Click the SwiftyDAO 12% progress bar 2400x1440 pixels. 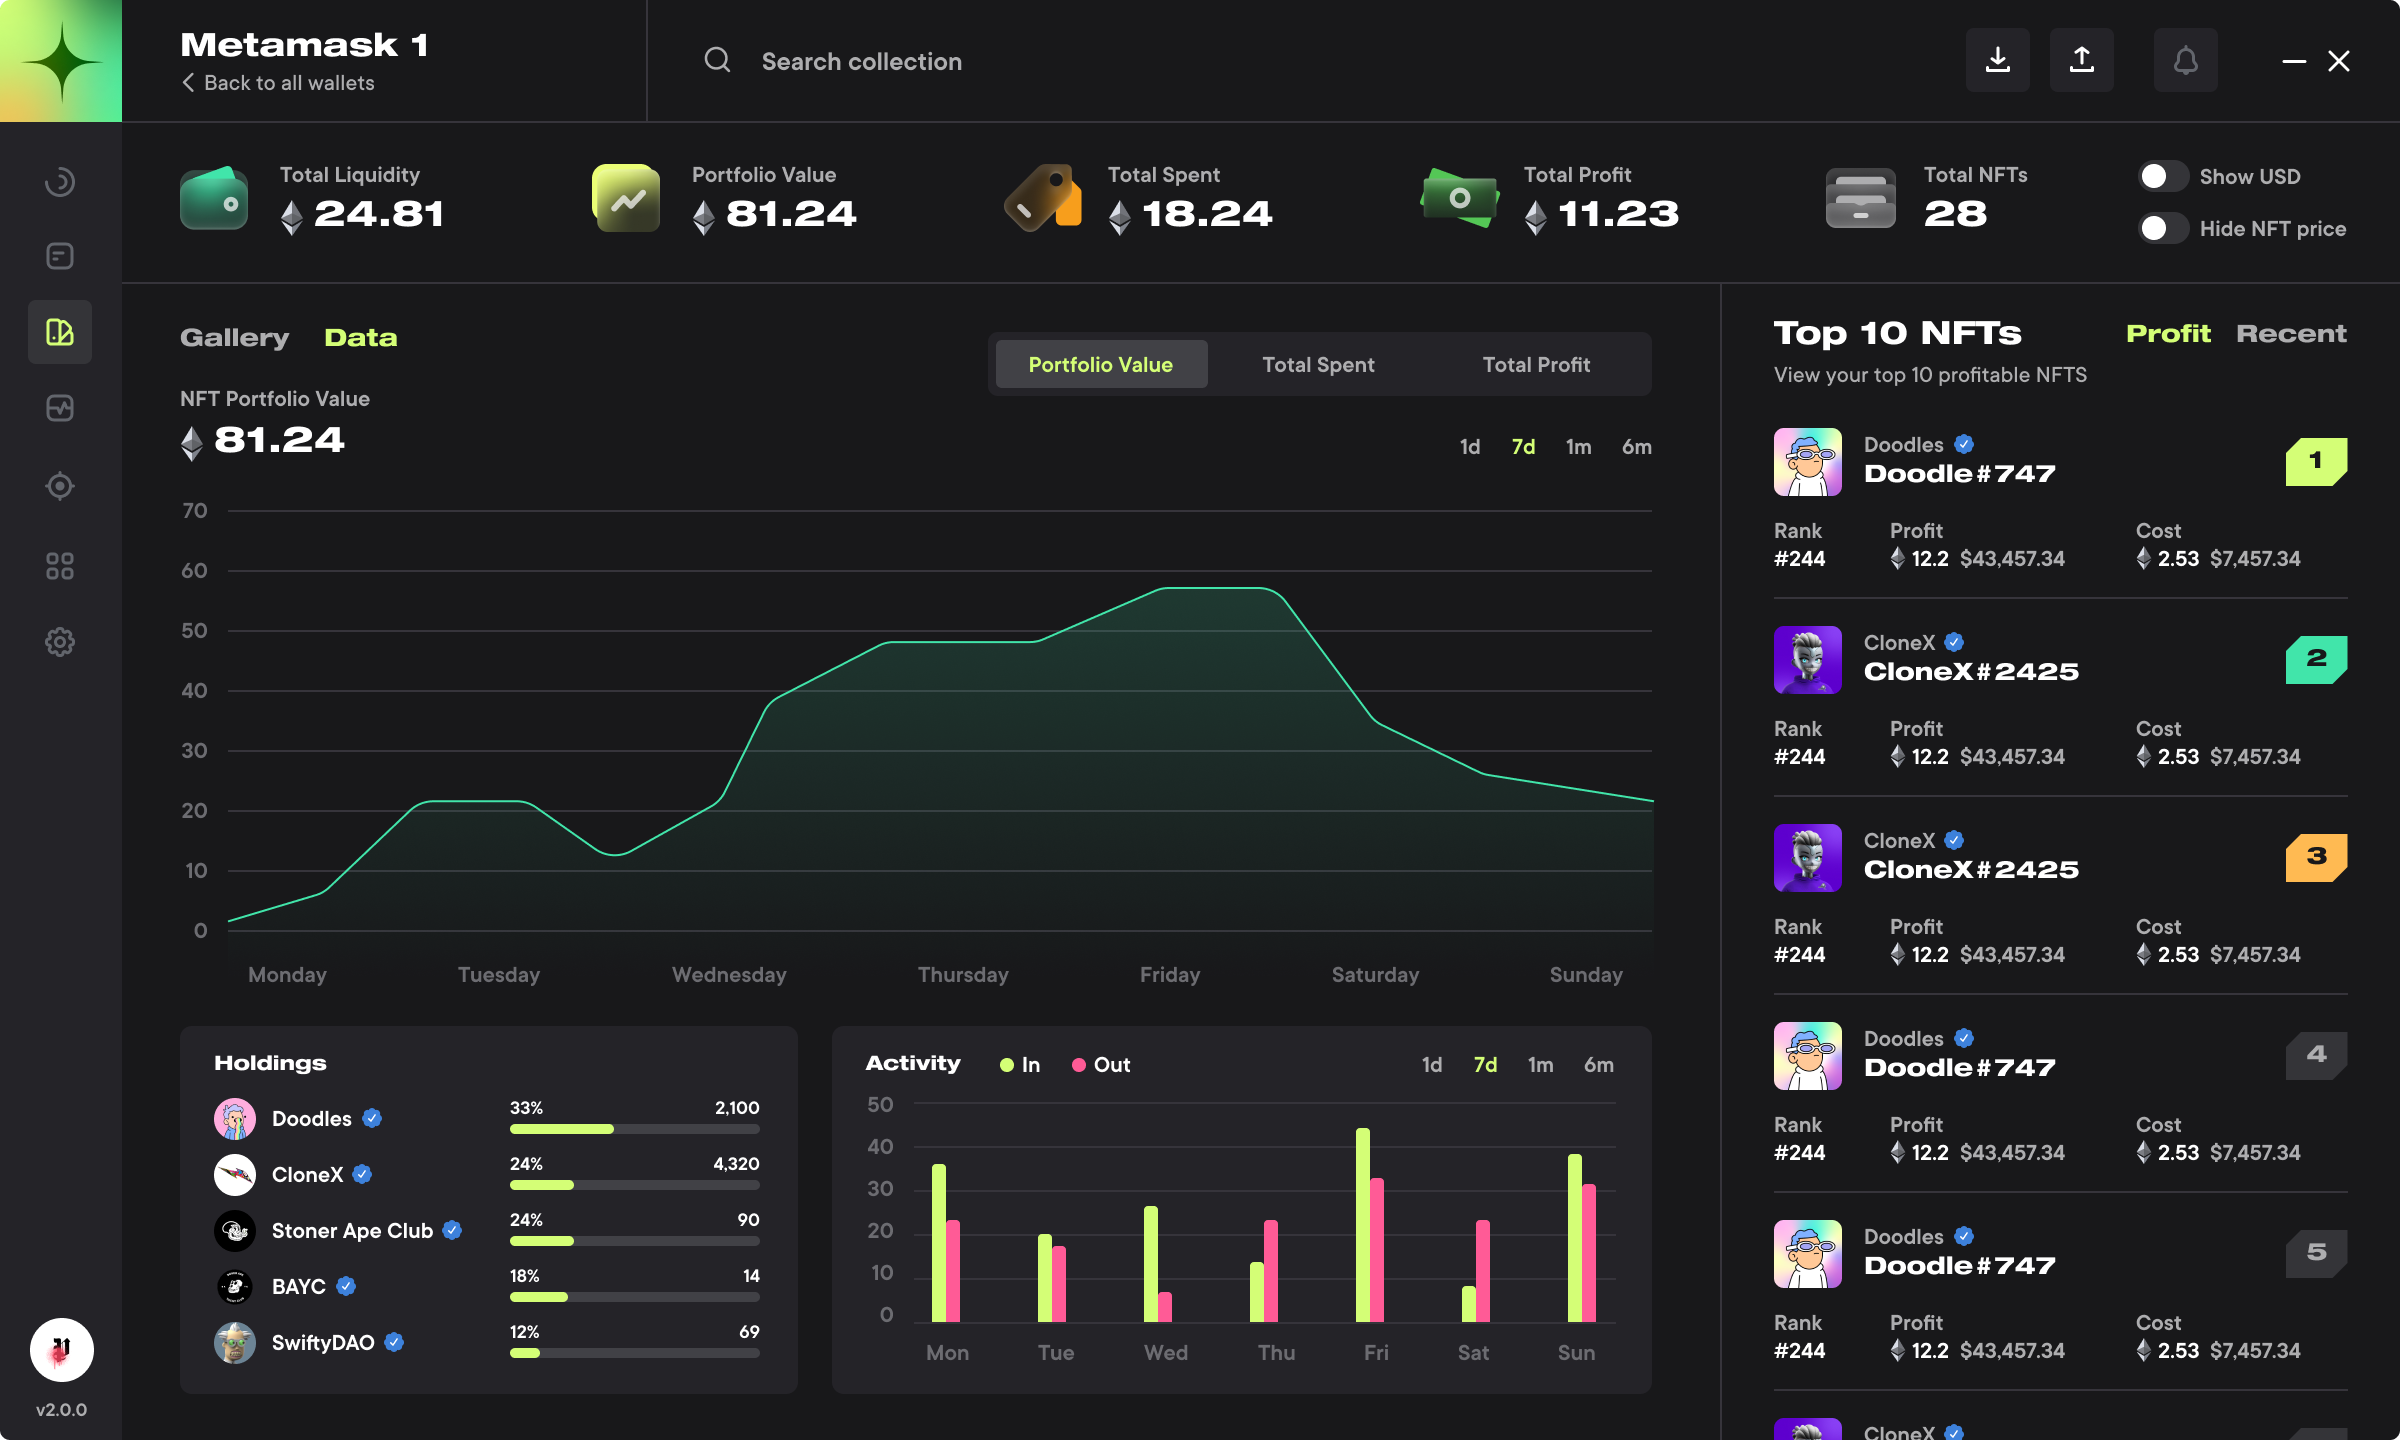click(x=635, y=1353)
